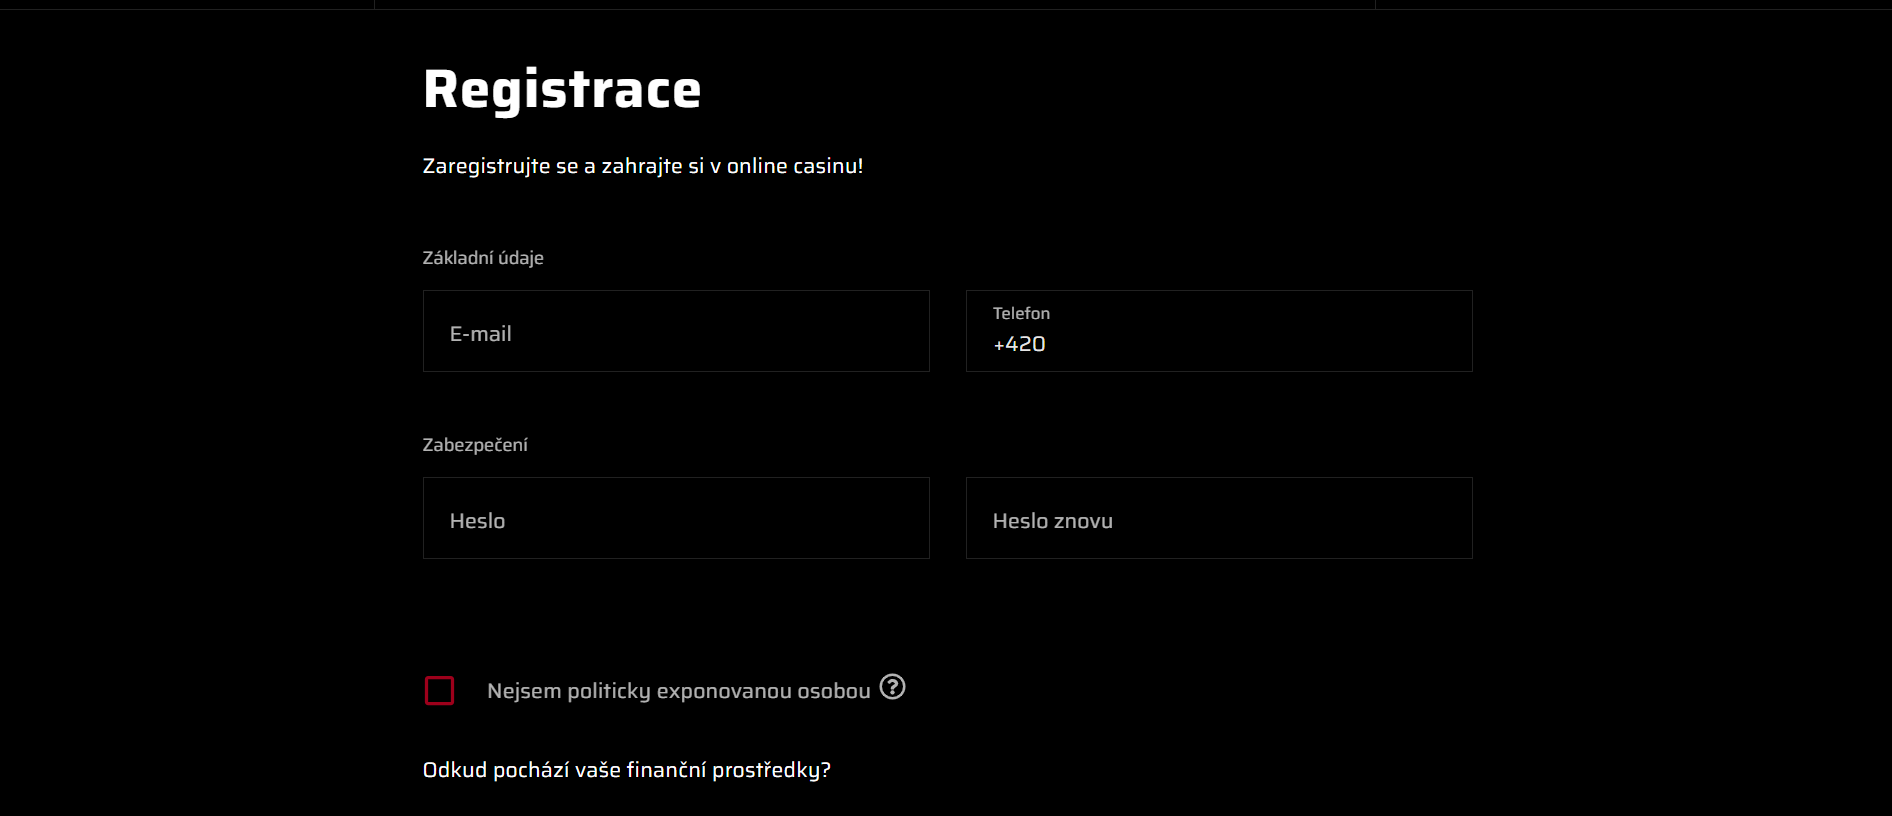Focus the Telefon number field

1219,331
